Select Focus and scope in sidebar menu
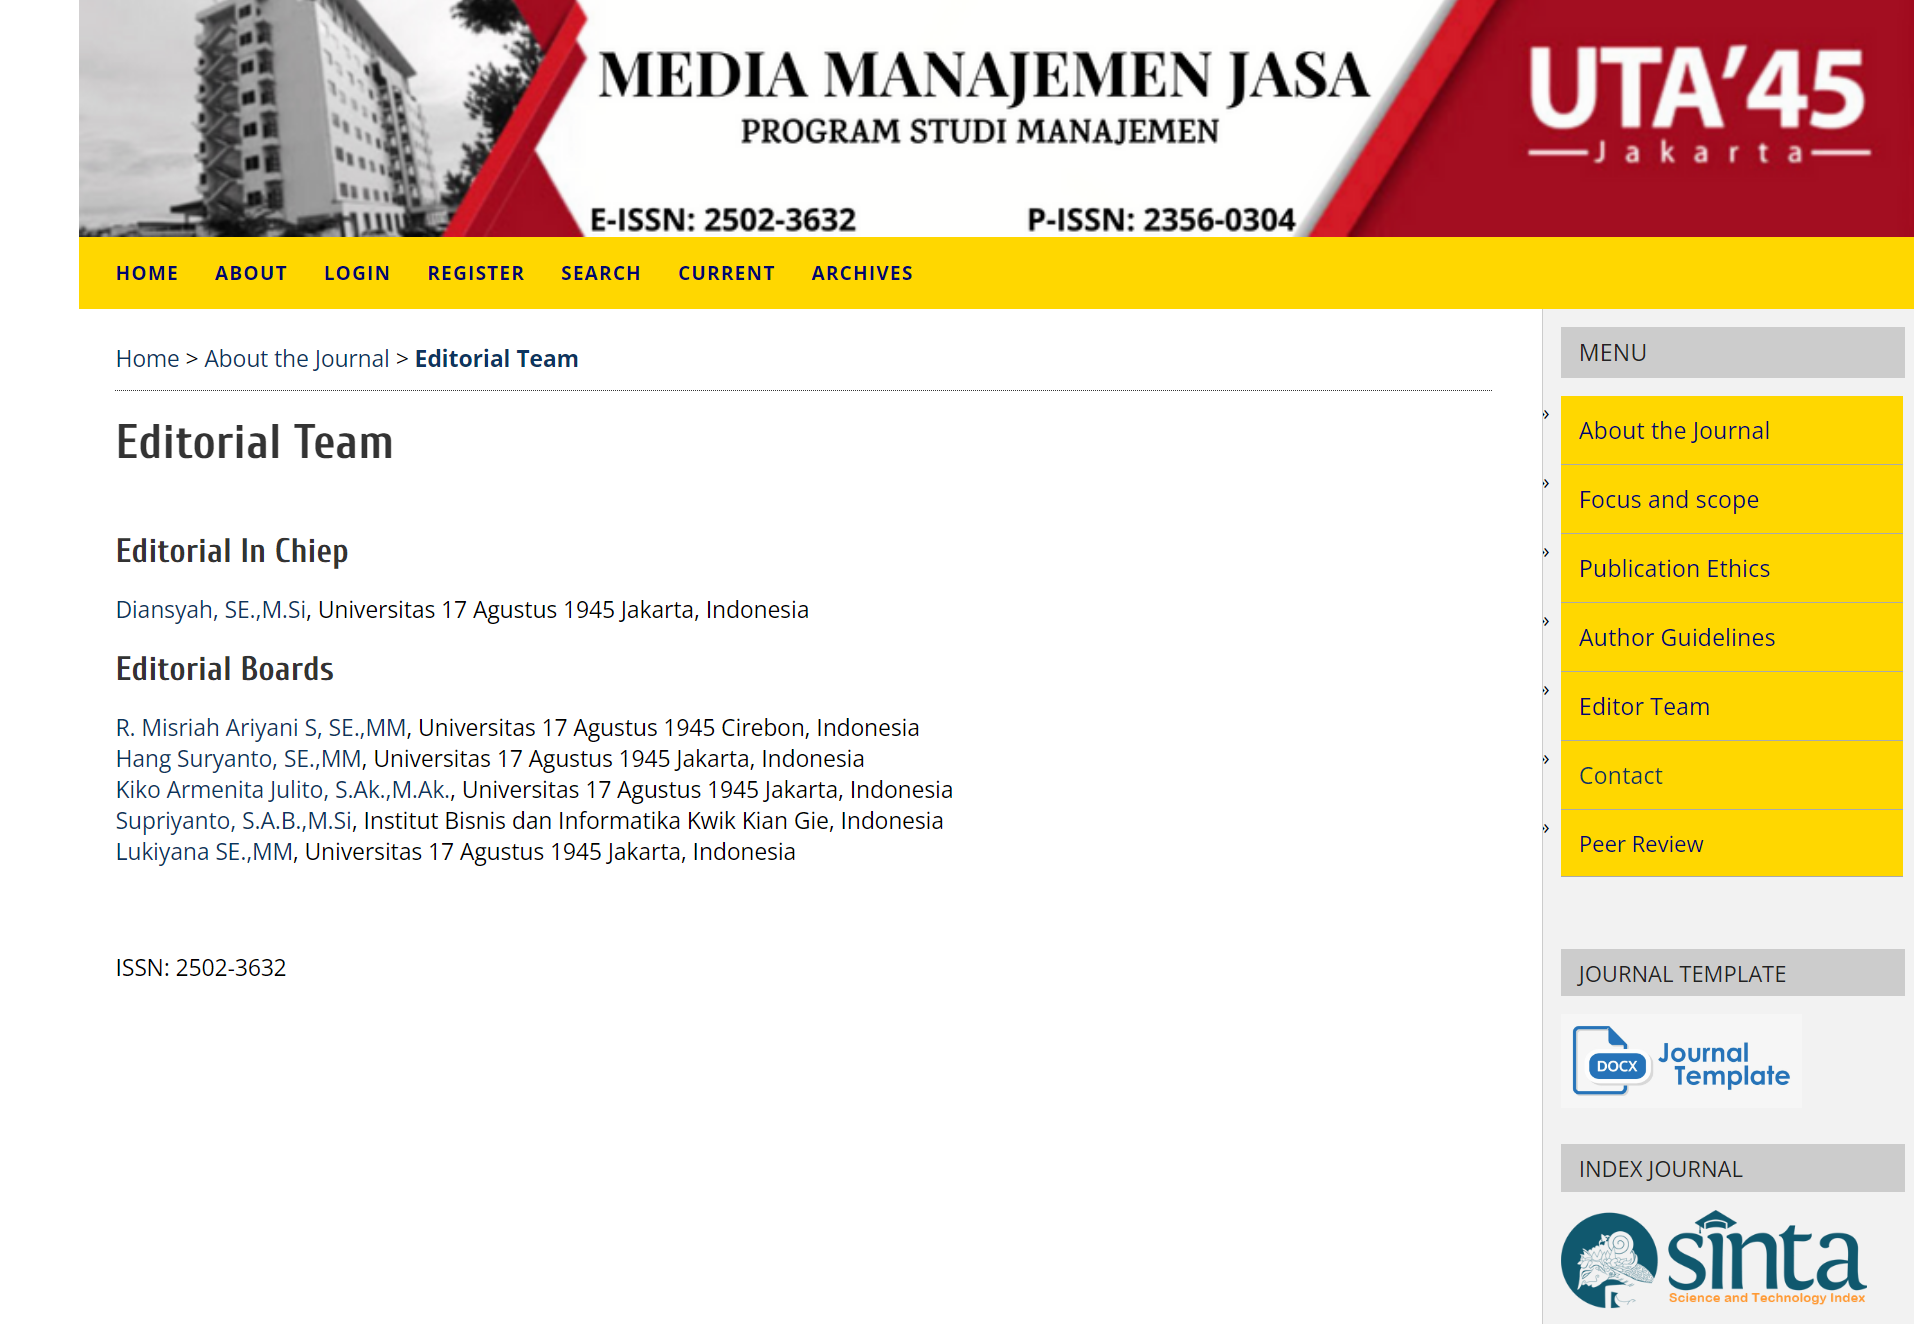This screenshot has width=1914, height=1324. click(x=1668, y=500)
